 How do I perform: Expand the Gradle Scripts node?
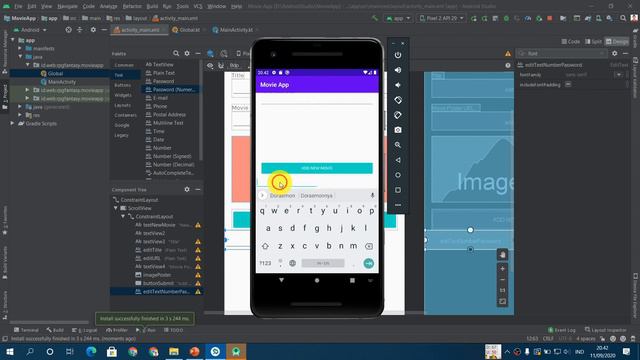[12, 123]
